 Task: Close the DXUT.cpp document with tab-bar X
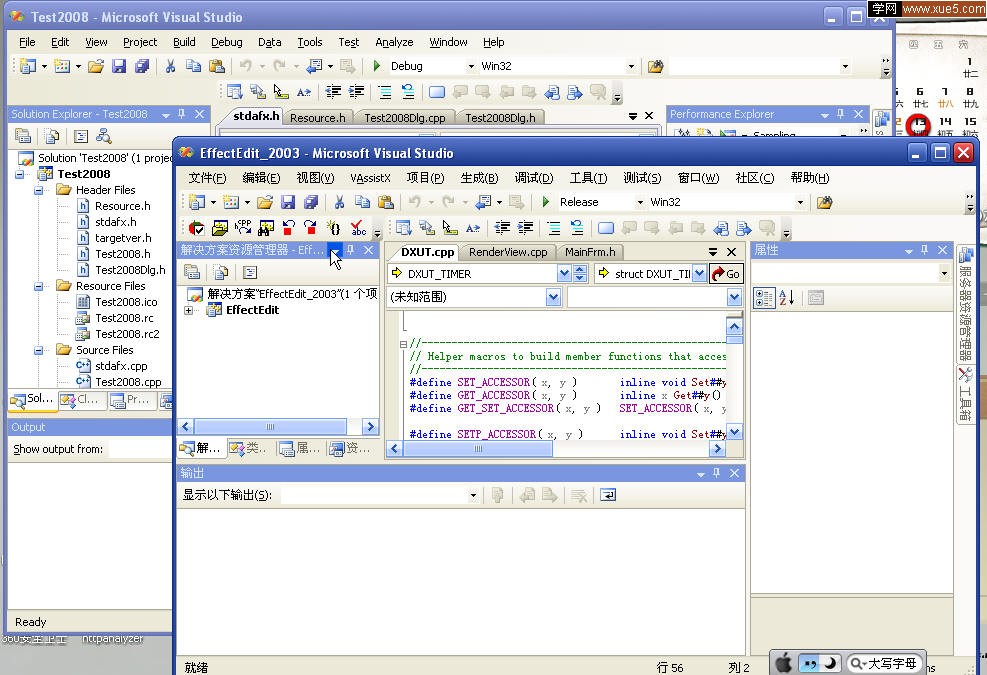(731, 252)
